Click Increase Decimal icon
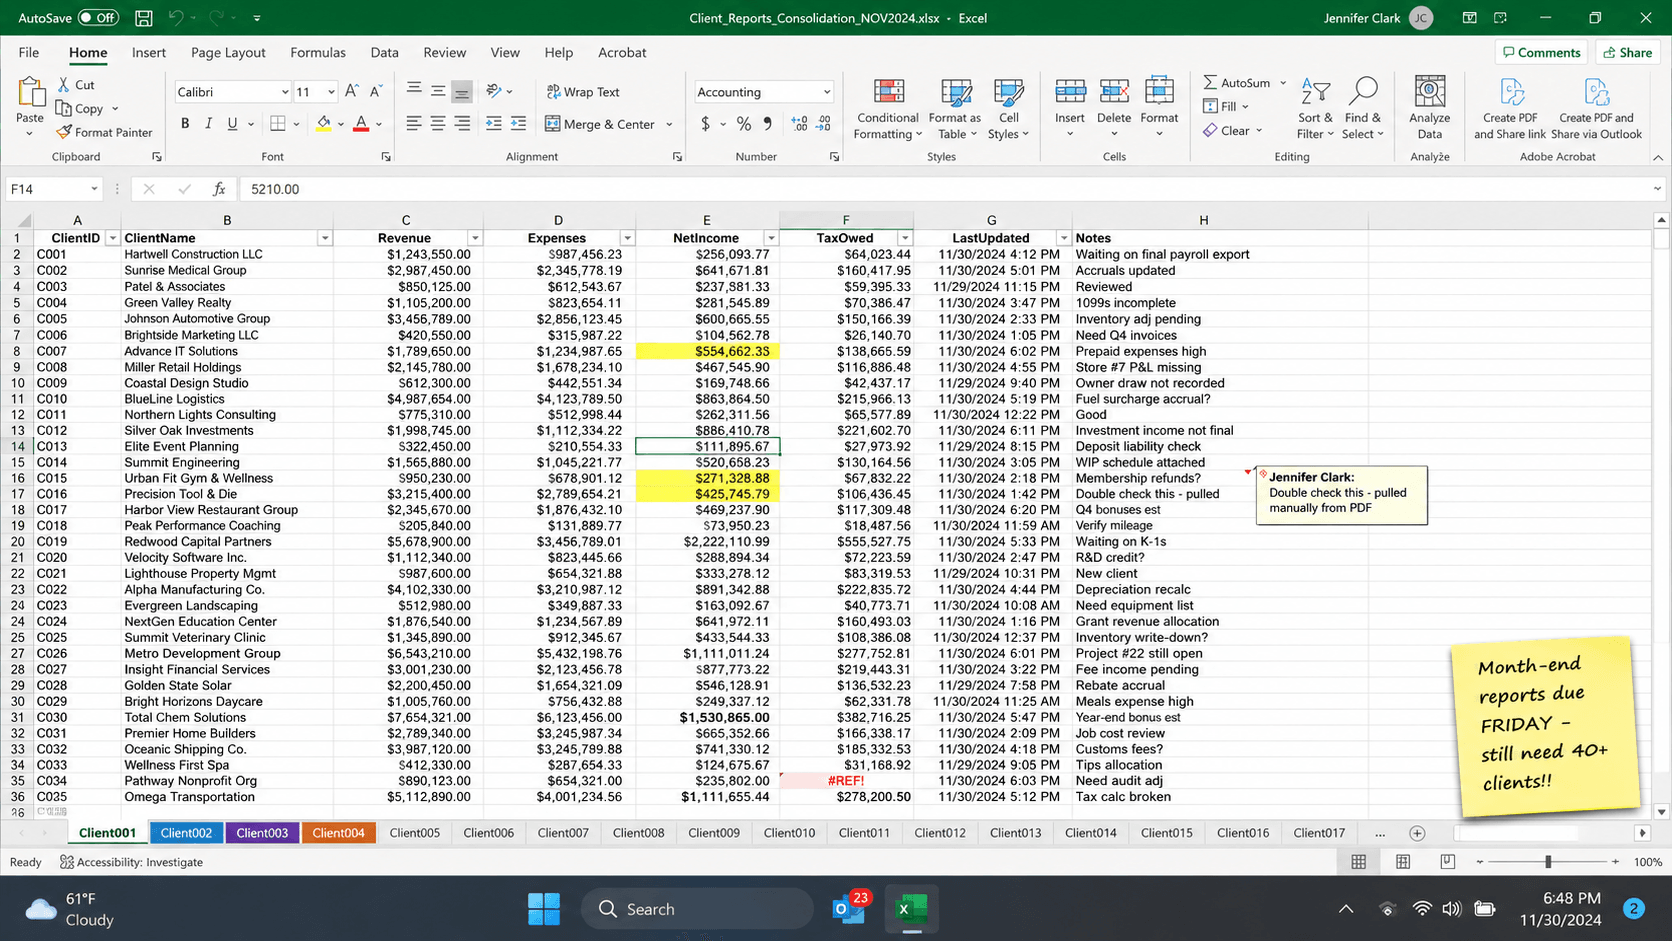Screen dimensions: 1672x941 799,124
